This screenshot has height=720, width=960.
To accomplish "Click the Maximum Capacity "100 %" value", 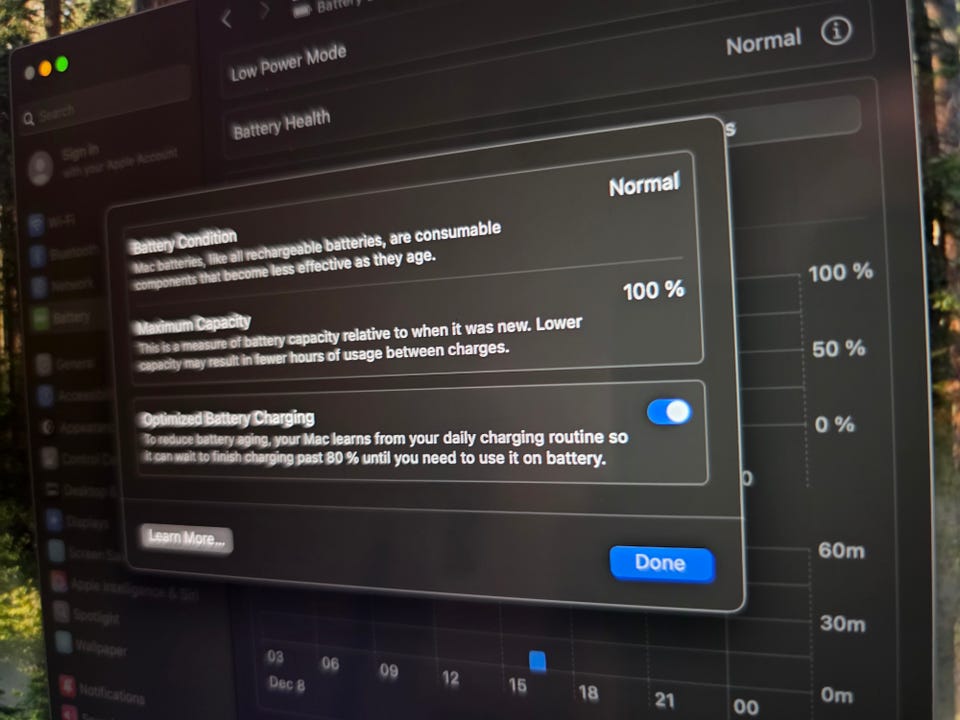I will (x=653, y=290).
